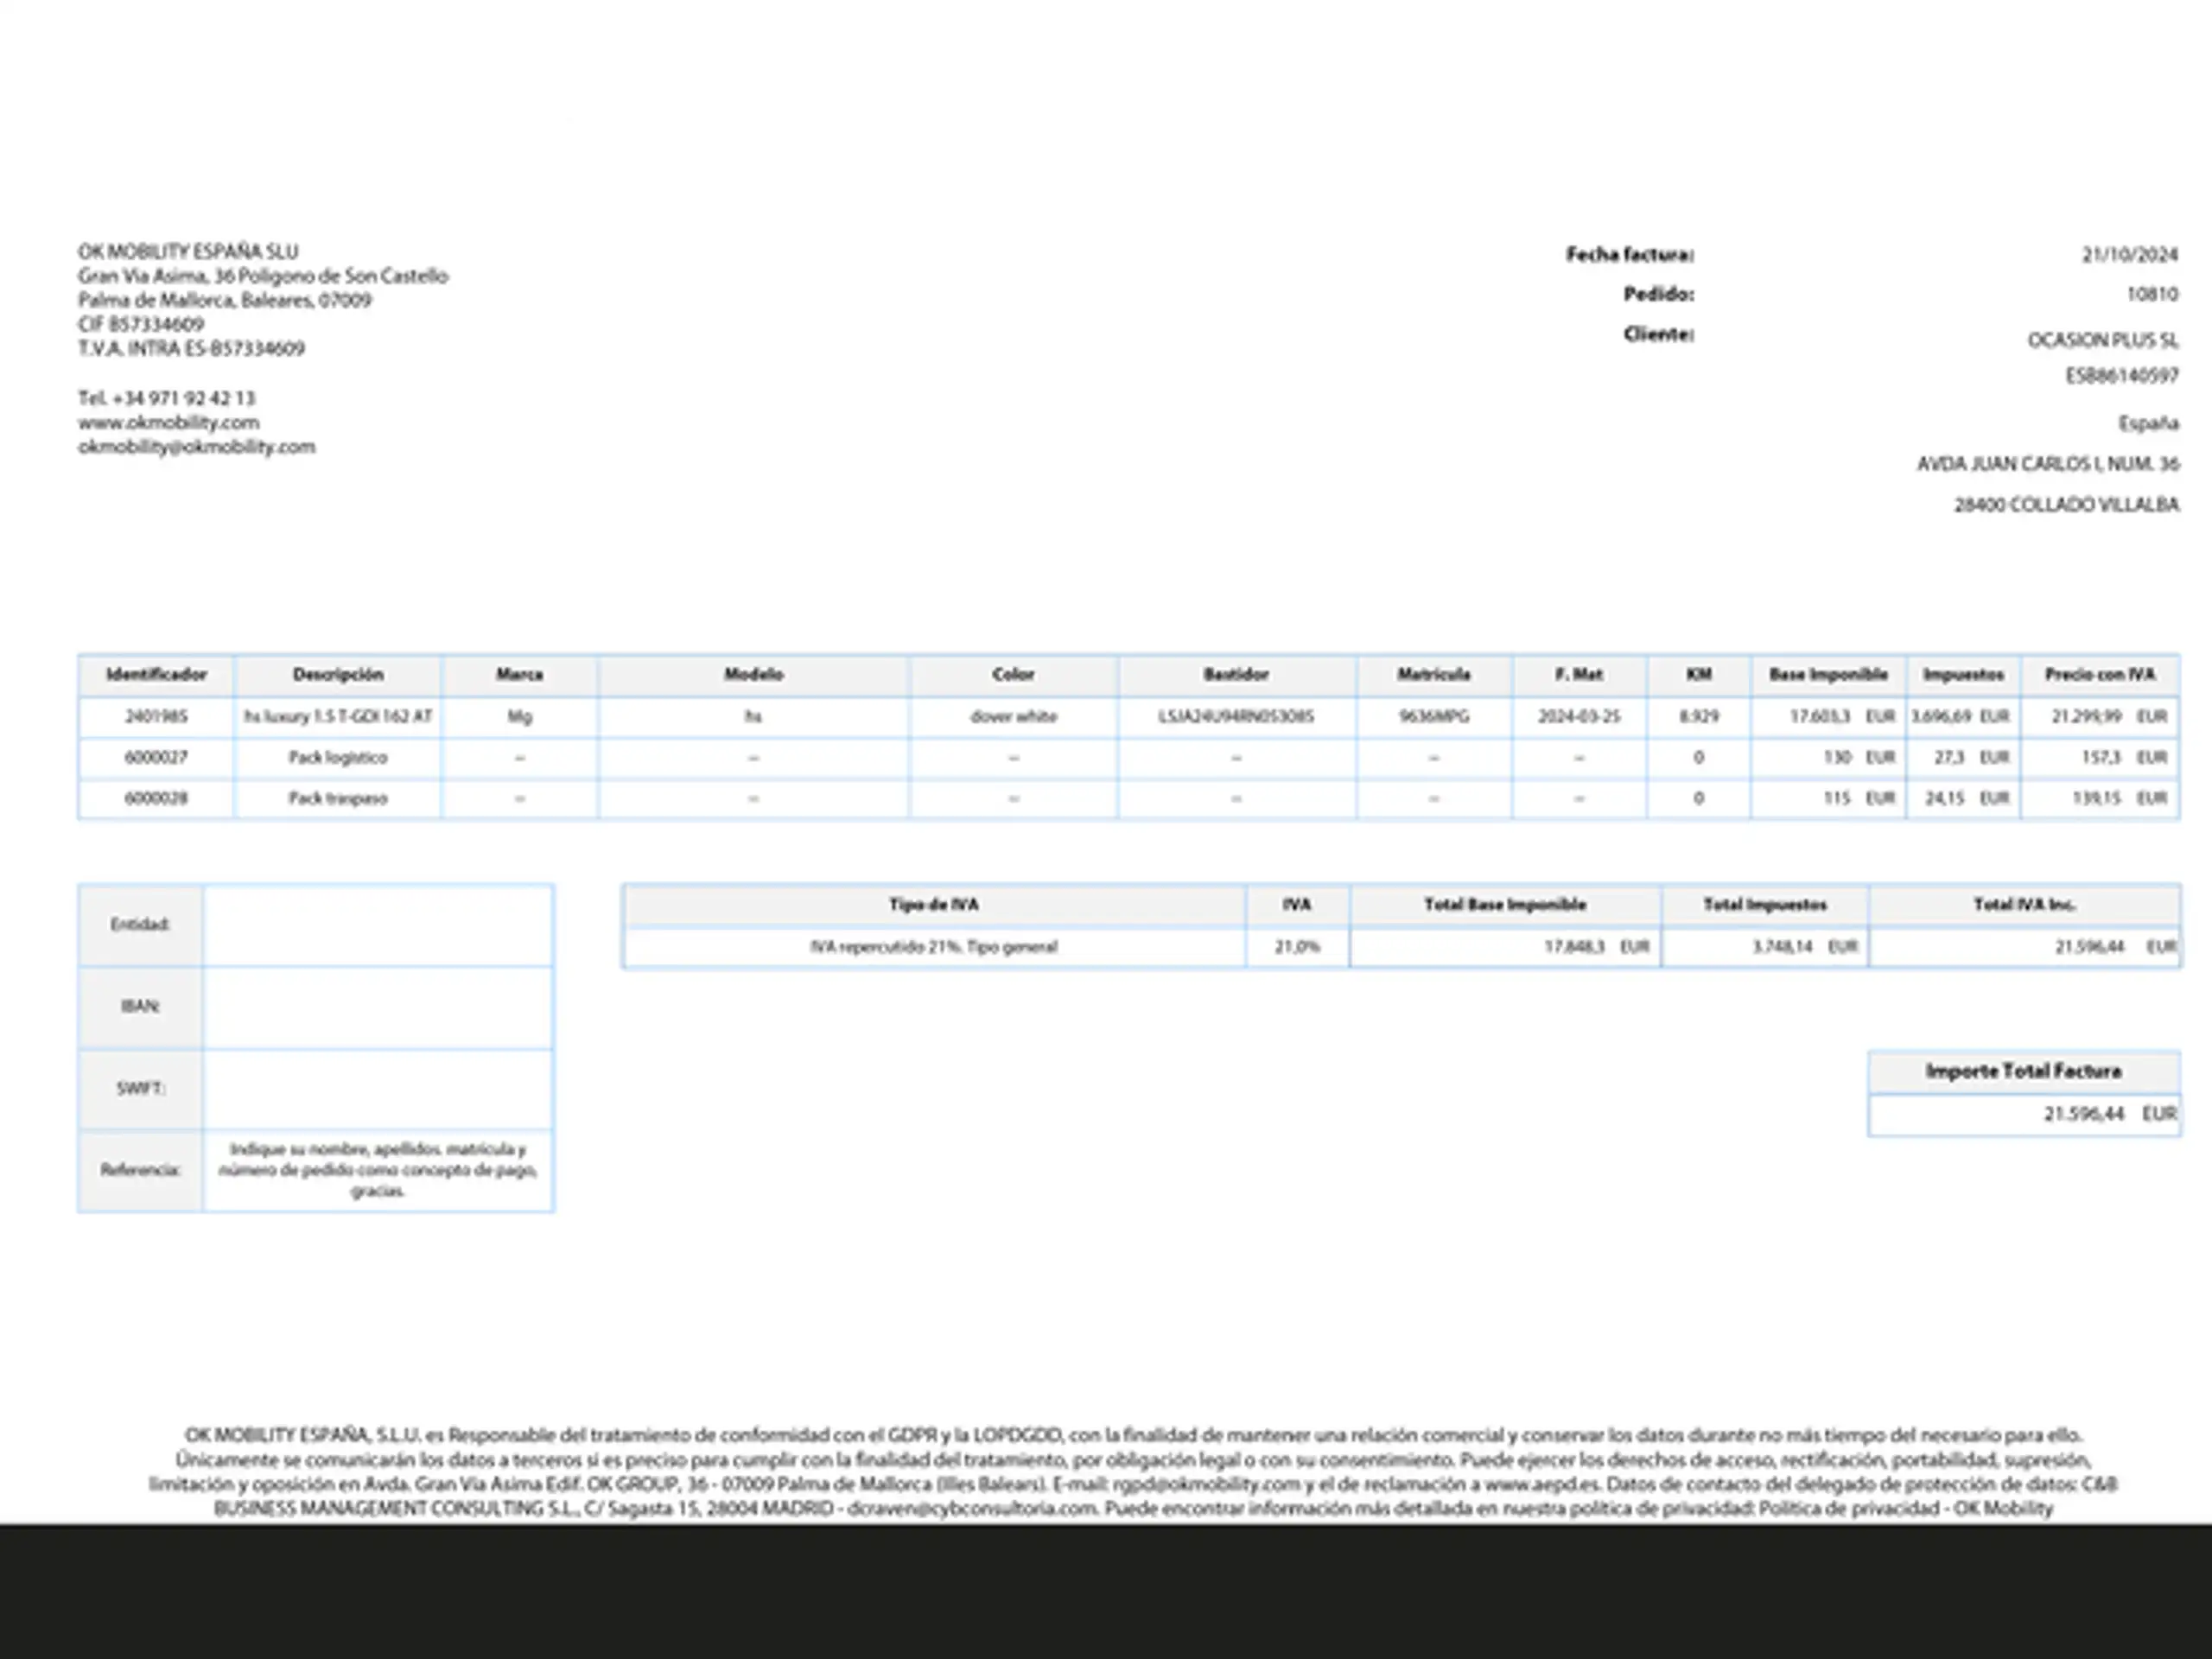Image resolution: width=2212 pixels, height=1659 pixels.
Task: Select total taxes value 3.748,14 EUR
Action: click(x=1805, y=947)
